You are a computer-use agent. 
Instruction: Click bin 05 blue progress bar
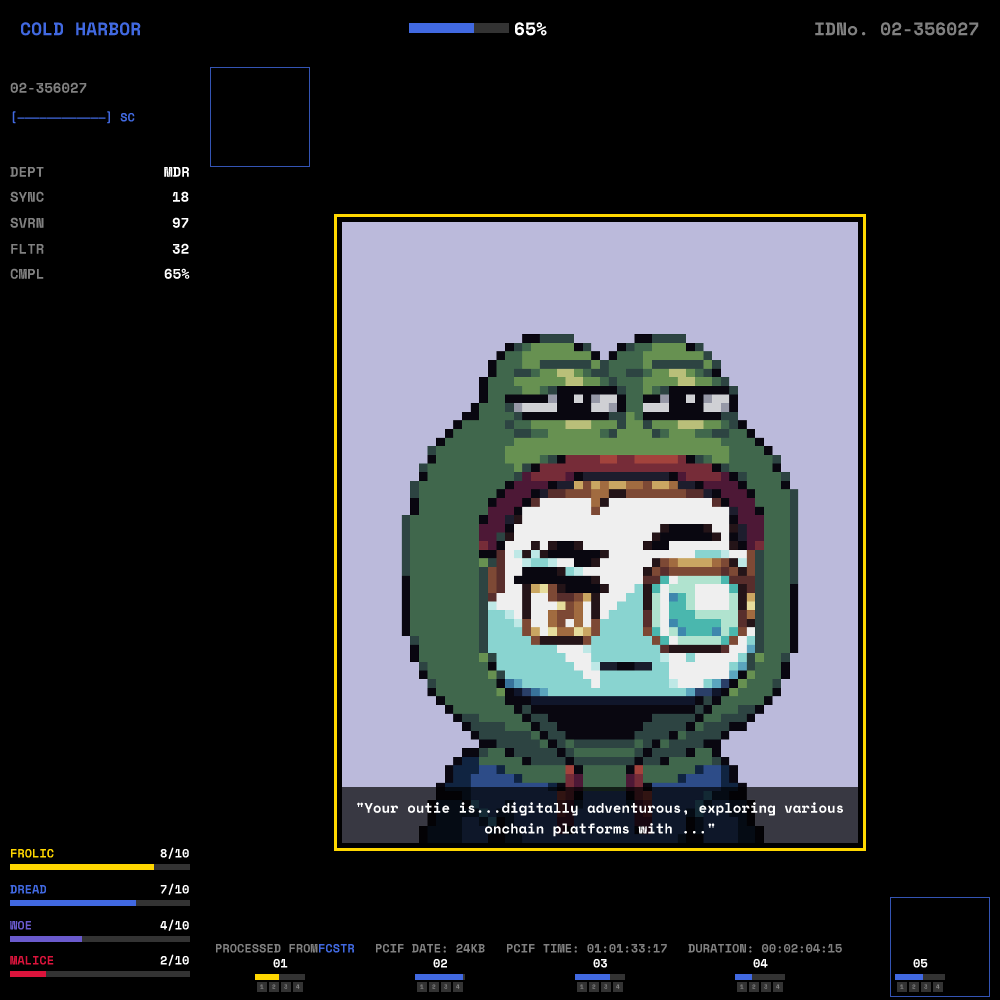(920, 977)
